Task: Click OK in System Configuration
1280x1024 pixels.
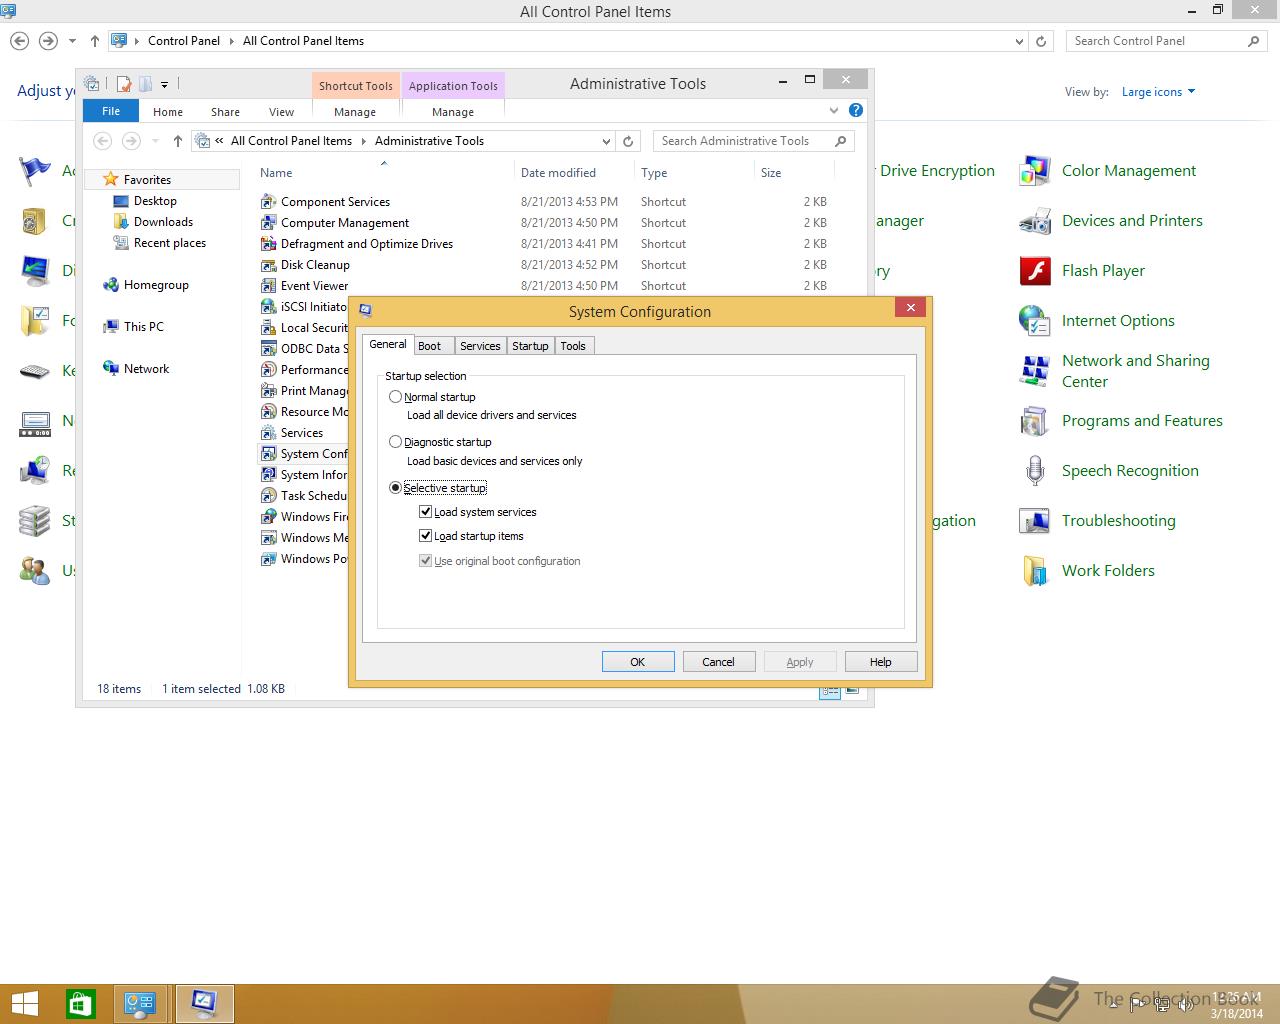Action: [x=637, y=662]
